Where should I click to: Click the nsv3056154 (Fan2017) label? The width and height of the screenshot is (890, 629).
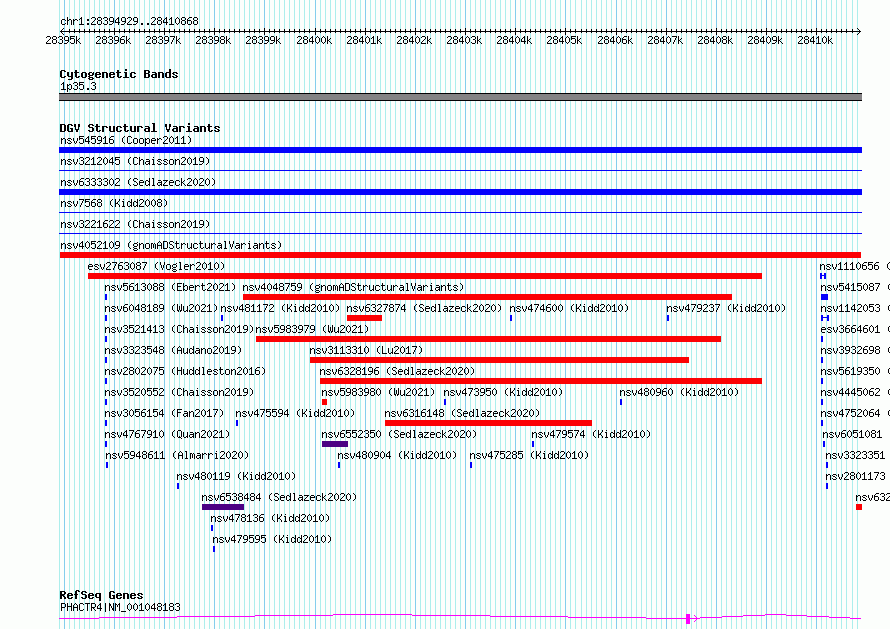(165, 413)
